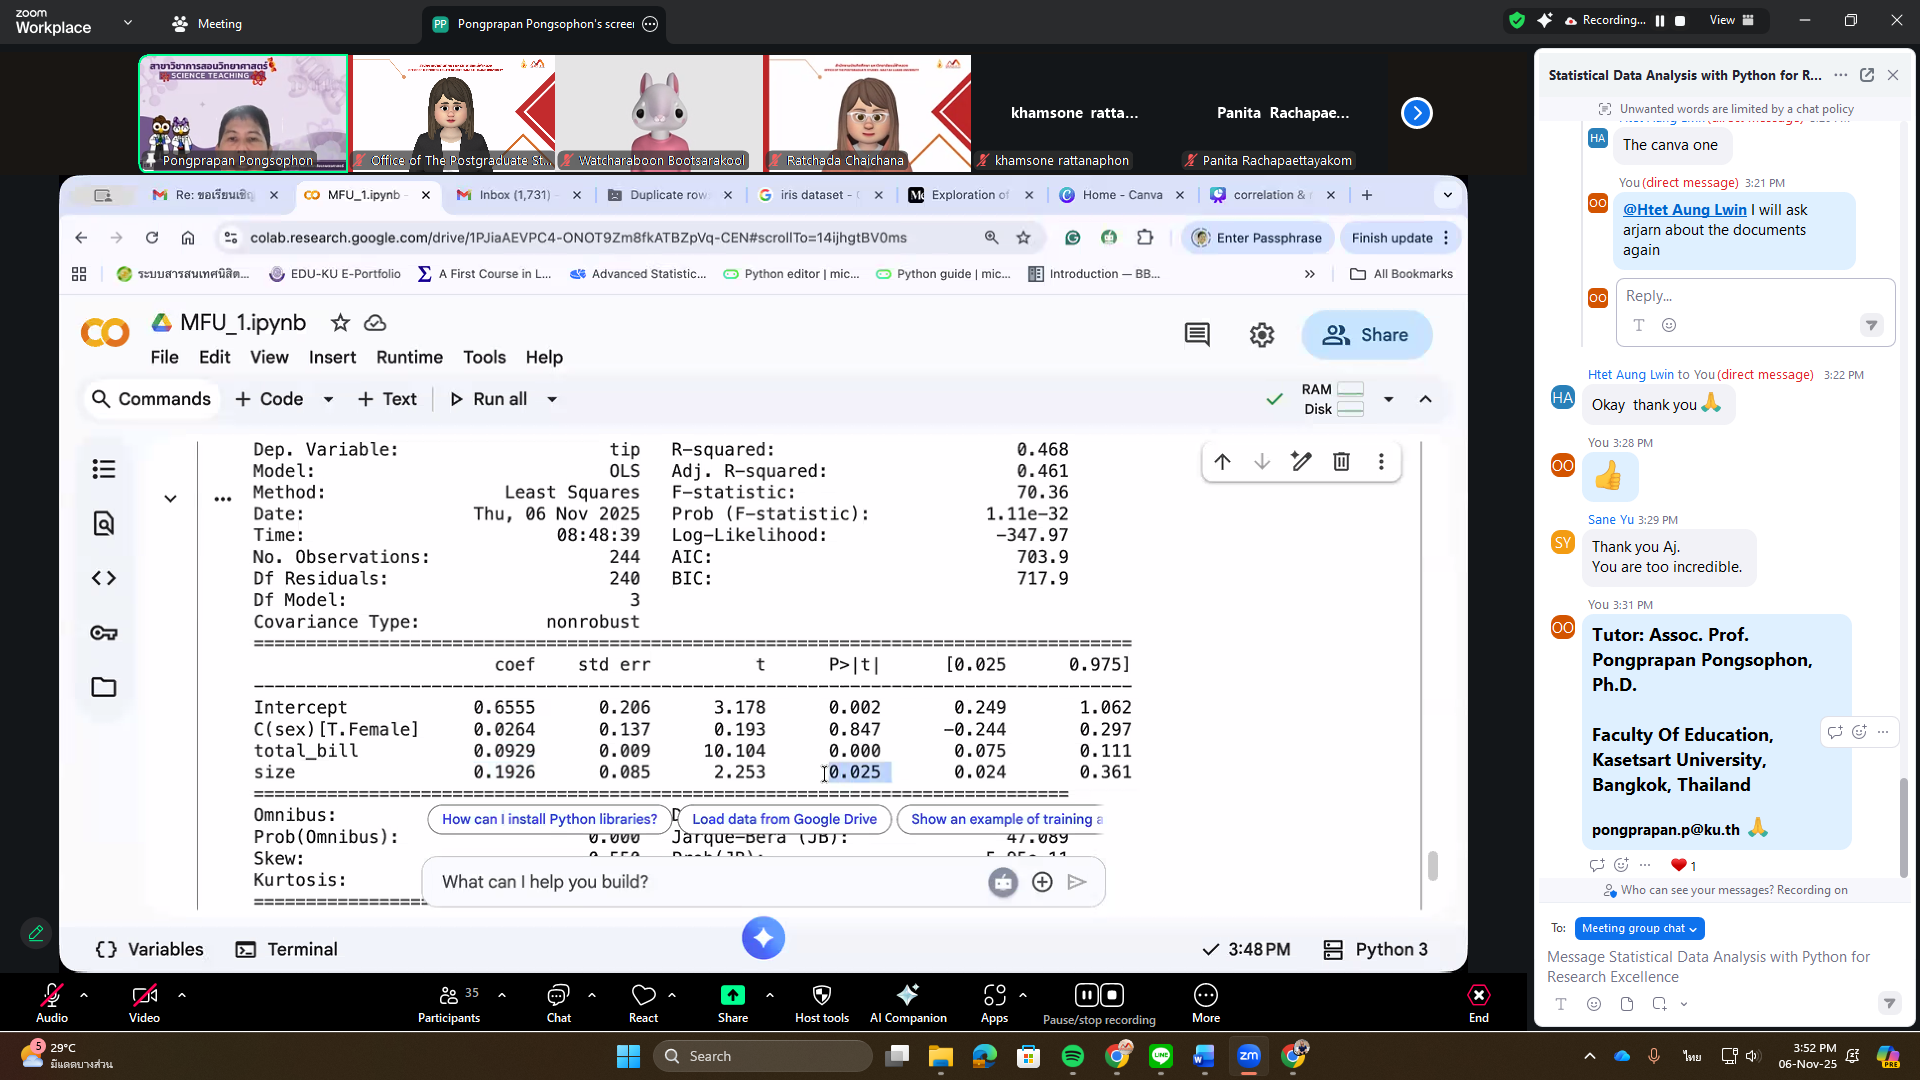Move cell up with arrow icon
The image size is (1920, 1080).
[x=1222, y=461]
